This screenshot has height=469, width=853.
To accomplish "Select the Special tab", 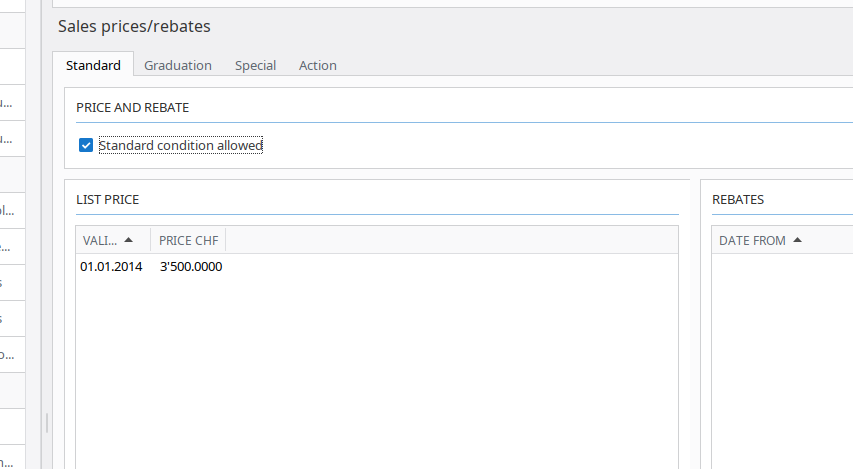I will pos(255,65).
